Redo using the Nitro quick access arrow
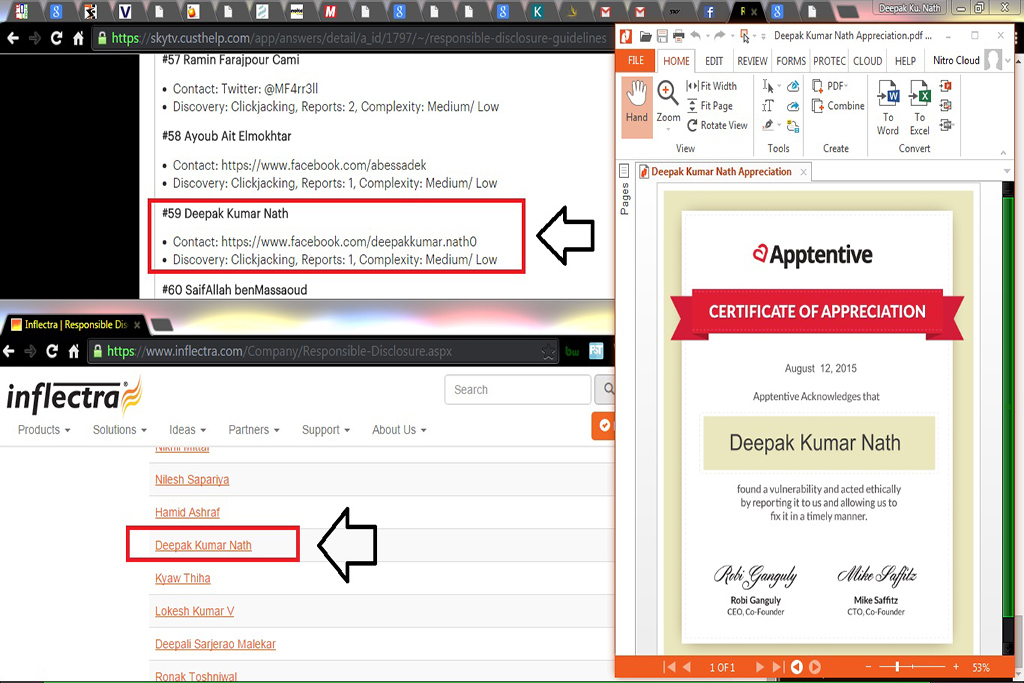The width and height of the screenshot is (1024, 683). [x=719, y=36]
